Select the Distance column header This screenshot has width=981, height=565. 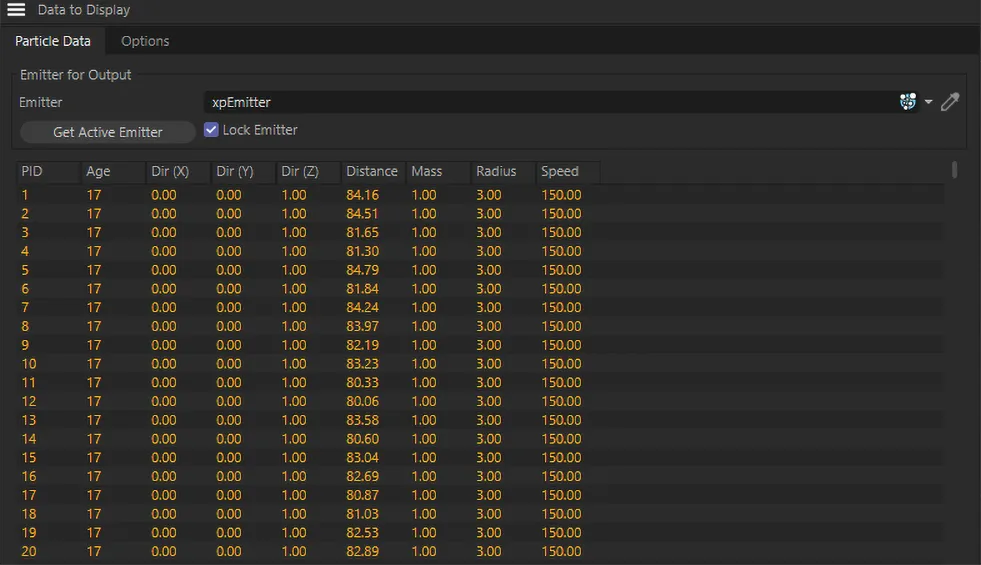[372, 172]
